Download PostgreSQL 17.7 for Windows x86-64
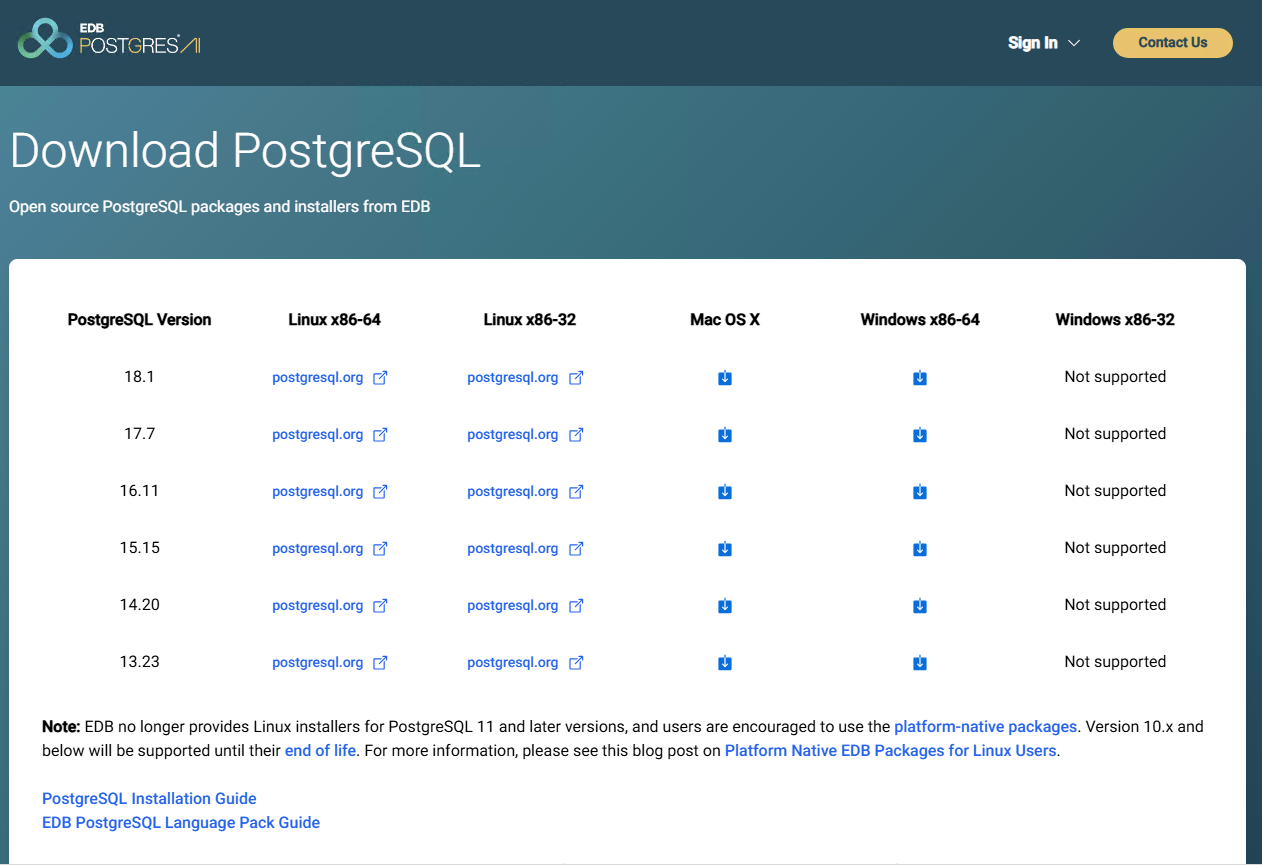This screenshot has height=865, width=1262. tap(920, 435)
